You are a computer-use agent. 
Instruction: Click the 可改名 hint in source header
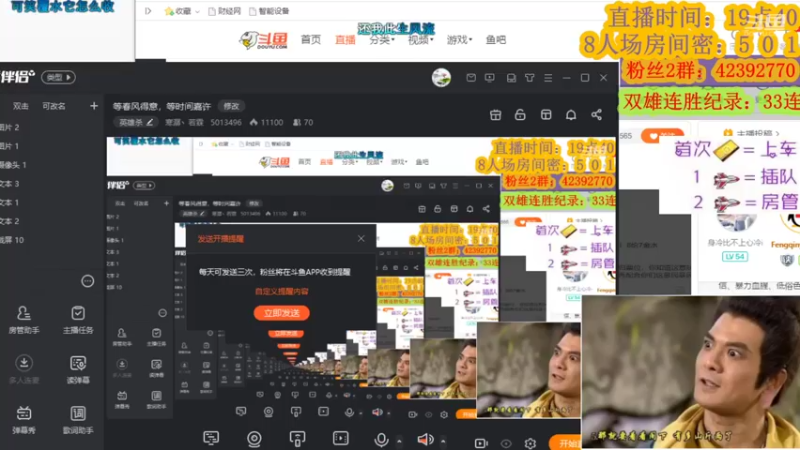pyautogui.click(x=54, y=106)
